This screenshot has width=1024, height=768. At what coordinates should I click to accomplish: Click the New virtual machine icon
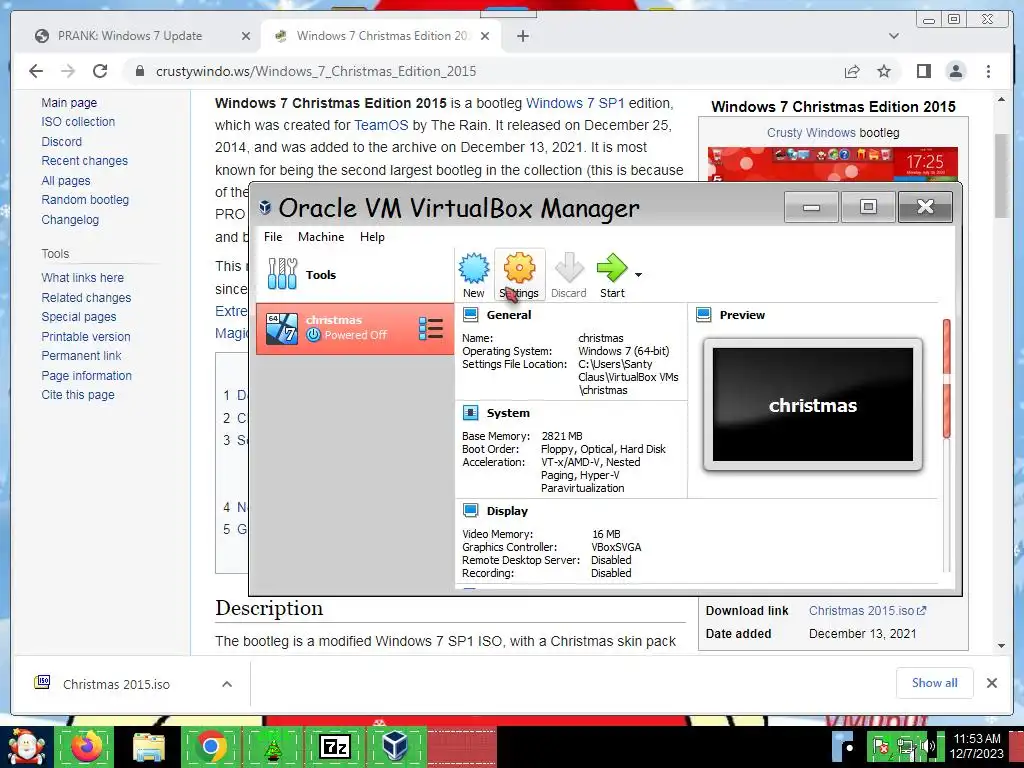[x=473, y=275]
